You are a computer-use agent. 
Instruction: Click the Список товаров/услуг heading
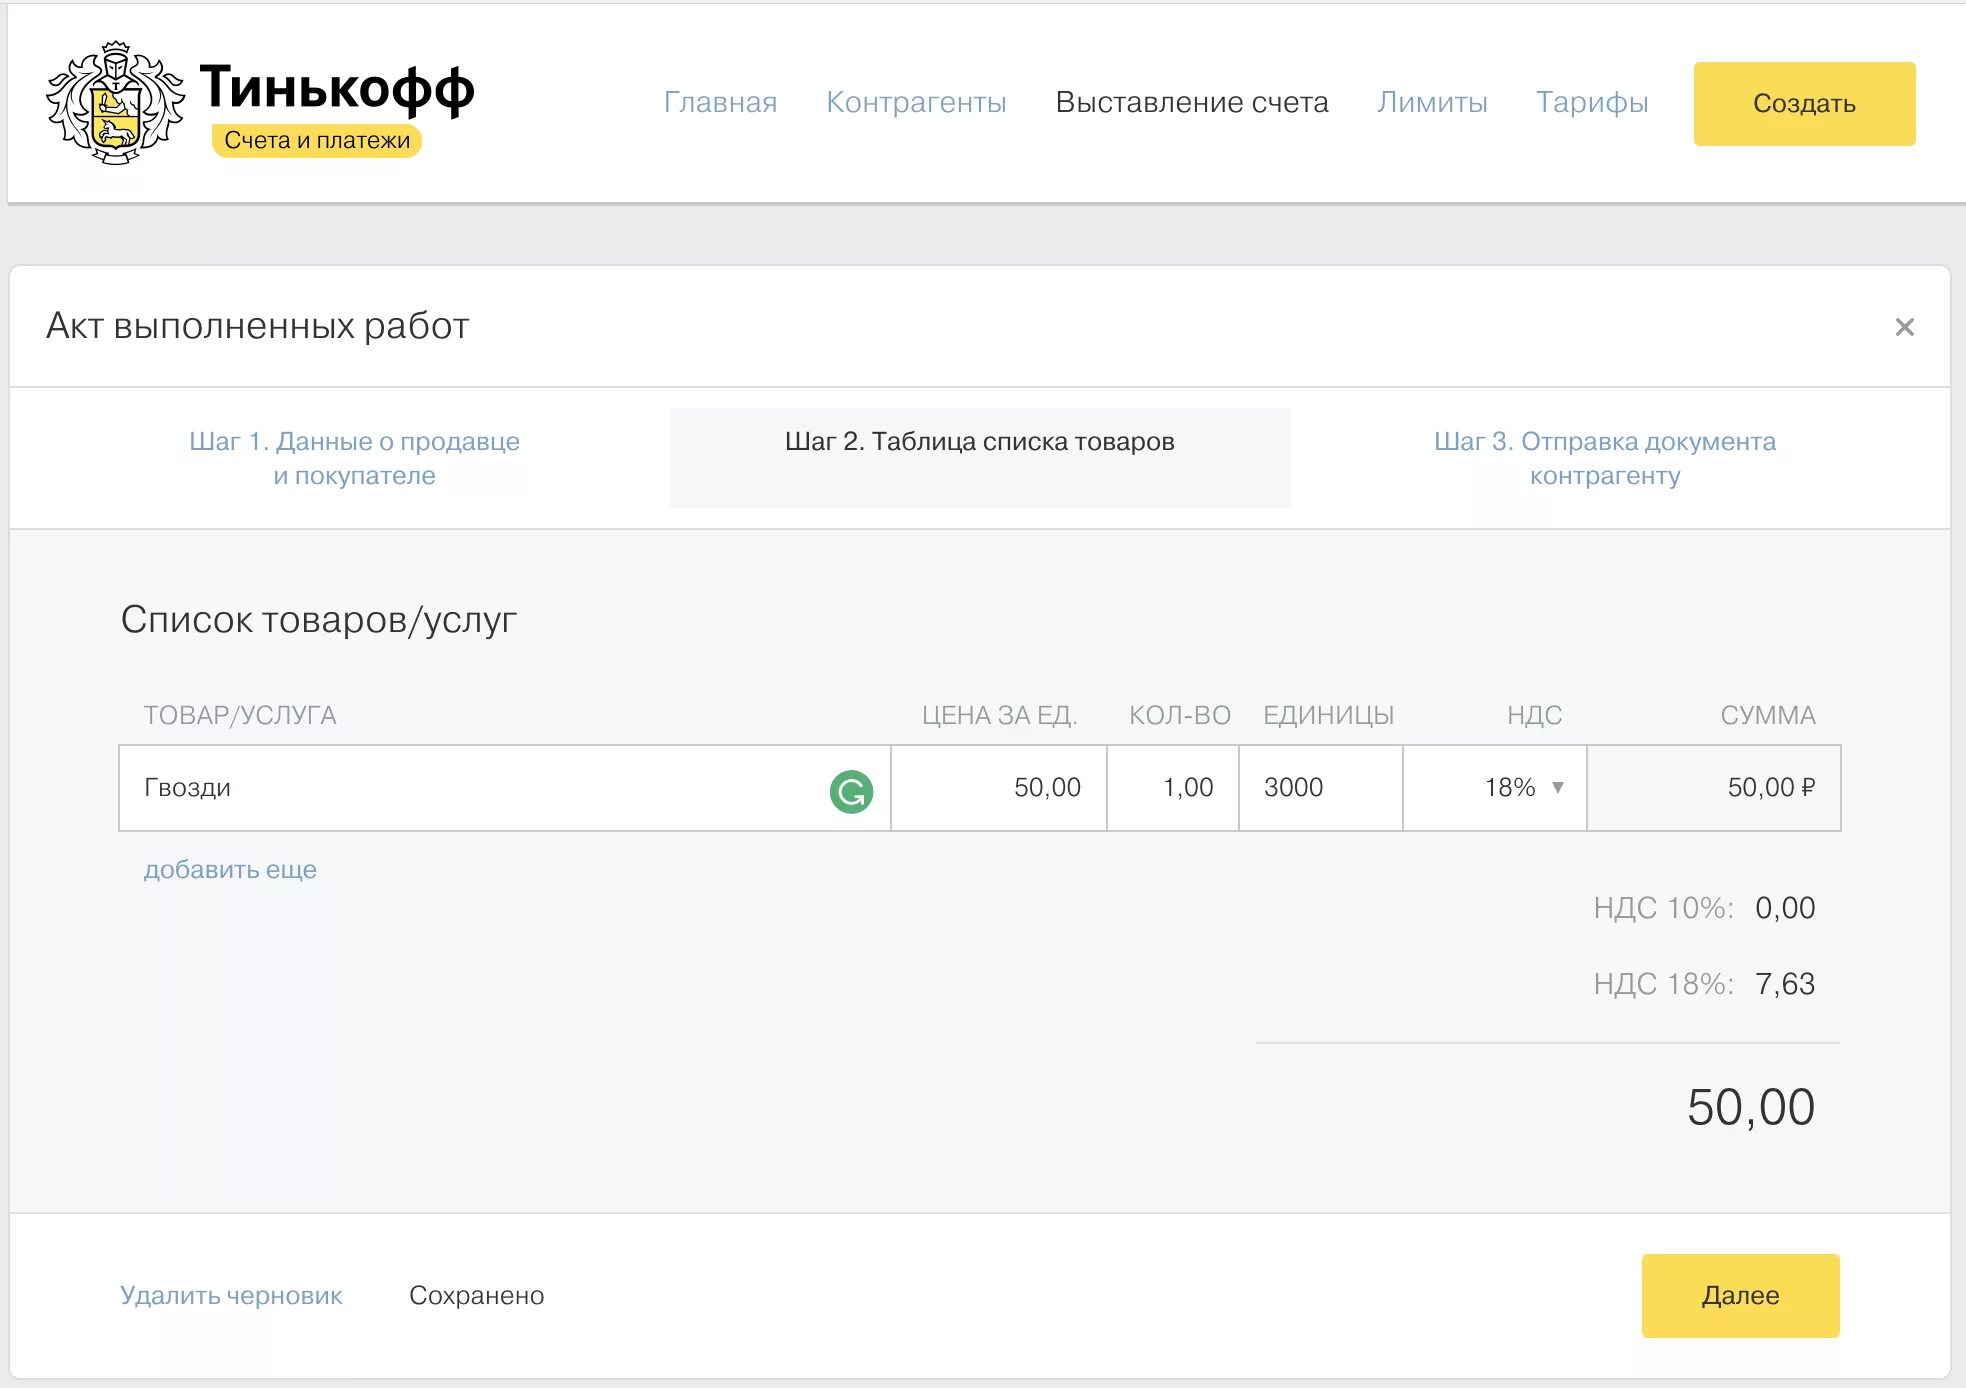click(319, 620)
